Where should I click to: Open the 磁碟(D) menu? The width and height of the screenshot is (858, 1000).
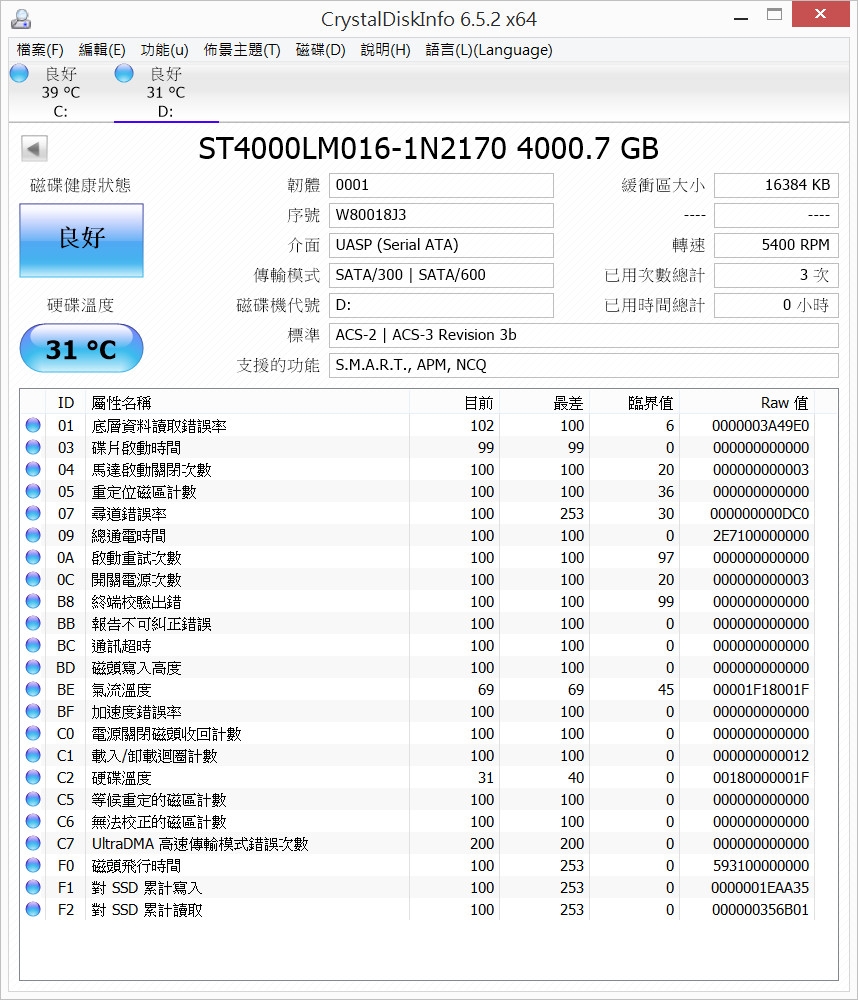click(320, 50)
